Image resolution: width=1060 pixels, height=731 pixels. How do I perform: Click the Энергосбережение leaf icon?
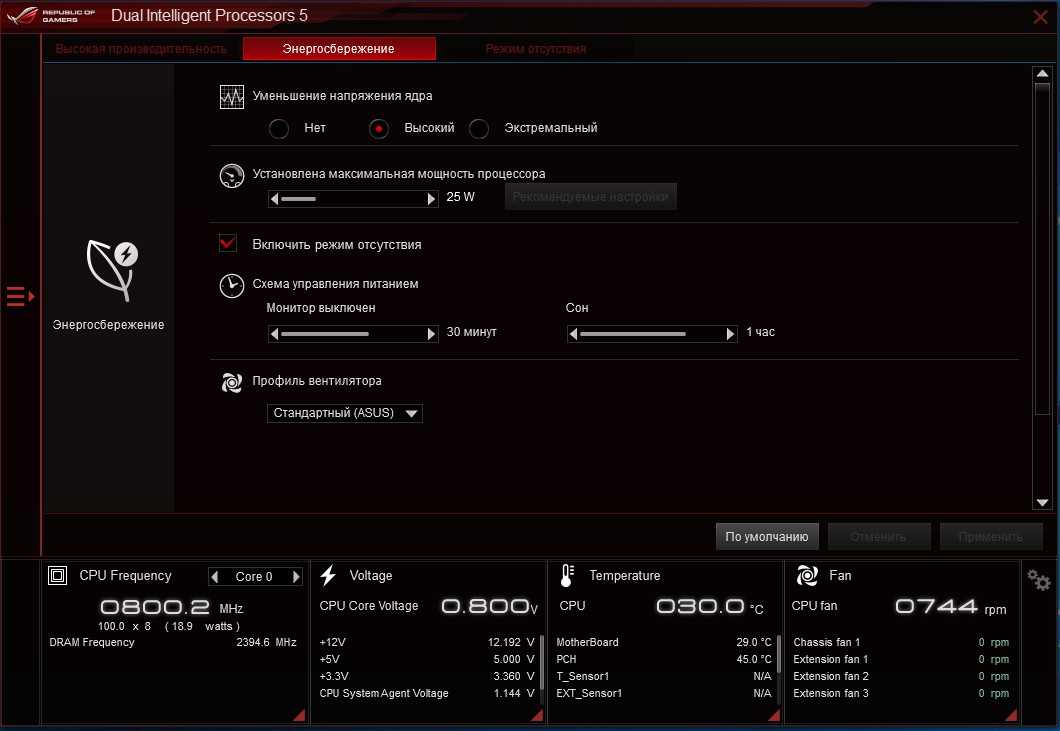pos(109,269)
